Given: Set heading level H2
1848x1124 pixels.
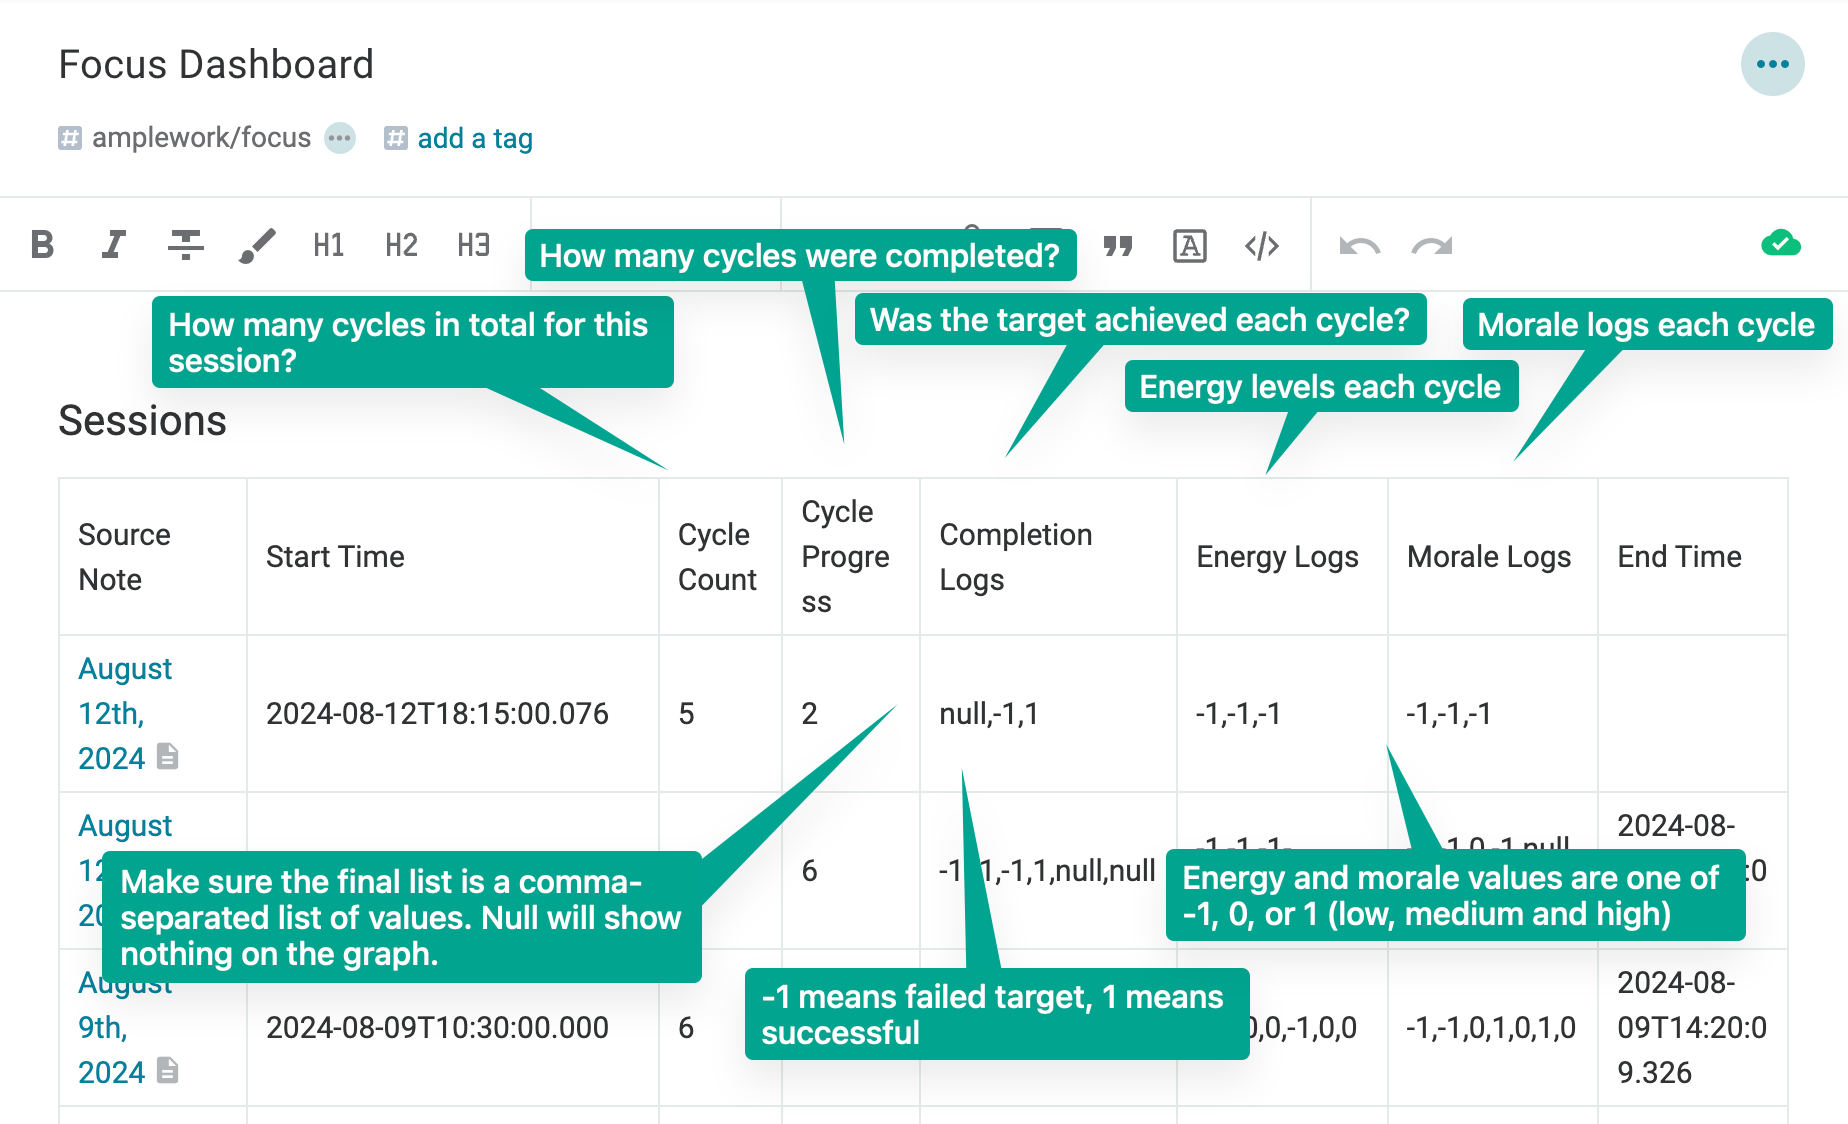Looking at the screenshot, I should click(401, 245).
